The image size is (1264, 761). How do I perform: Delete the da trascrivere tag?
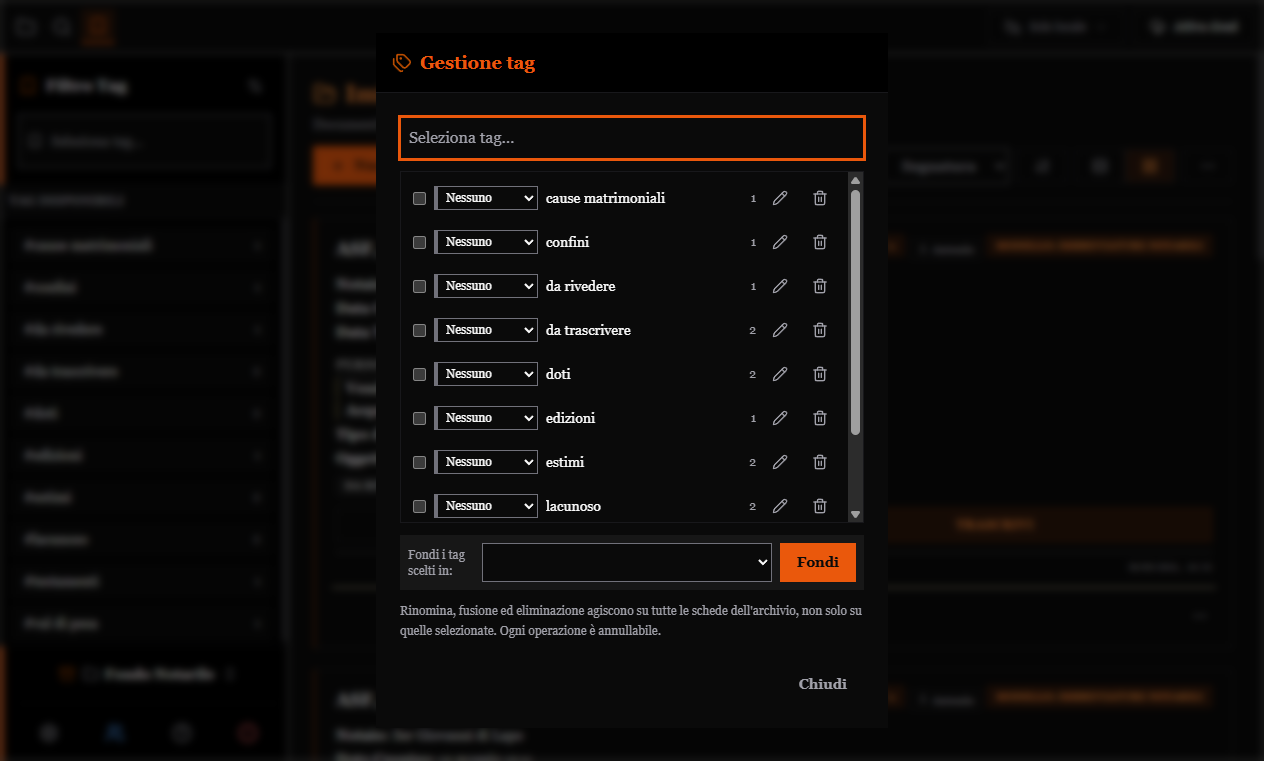820,330
